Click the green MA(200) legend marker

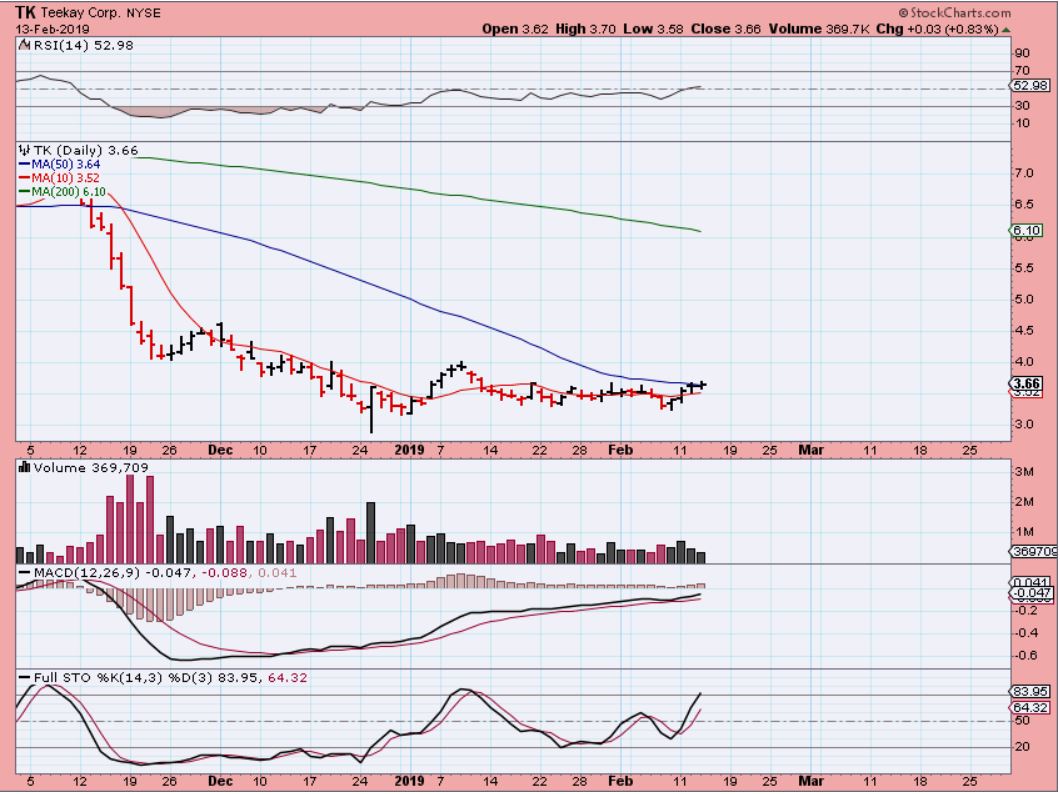24,191
